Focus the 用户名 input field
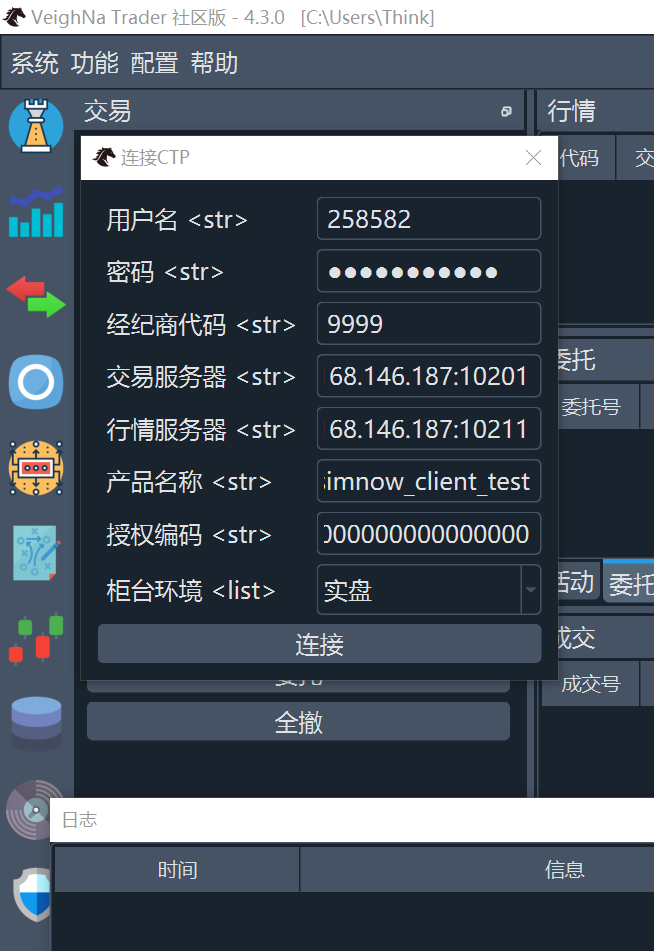 pyautogui.click(x=428, y=219)
